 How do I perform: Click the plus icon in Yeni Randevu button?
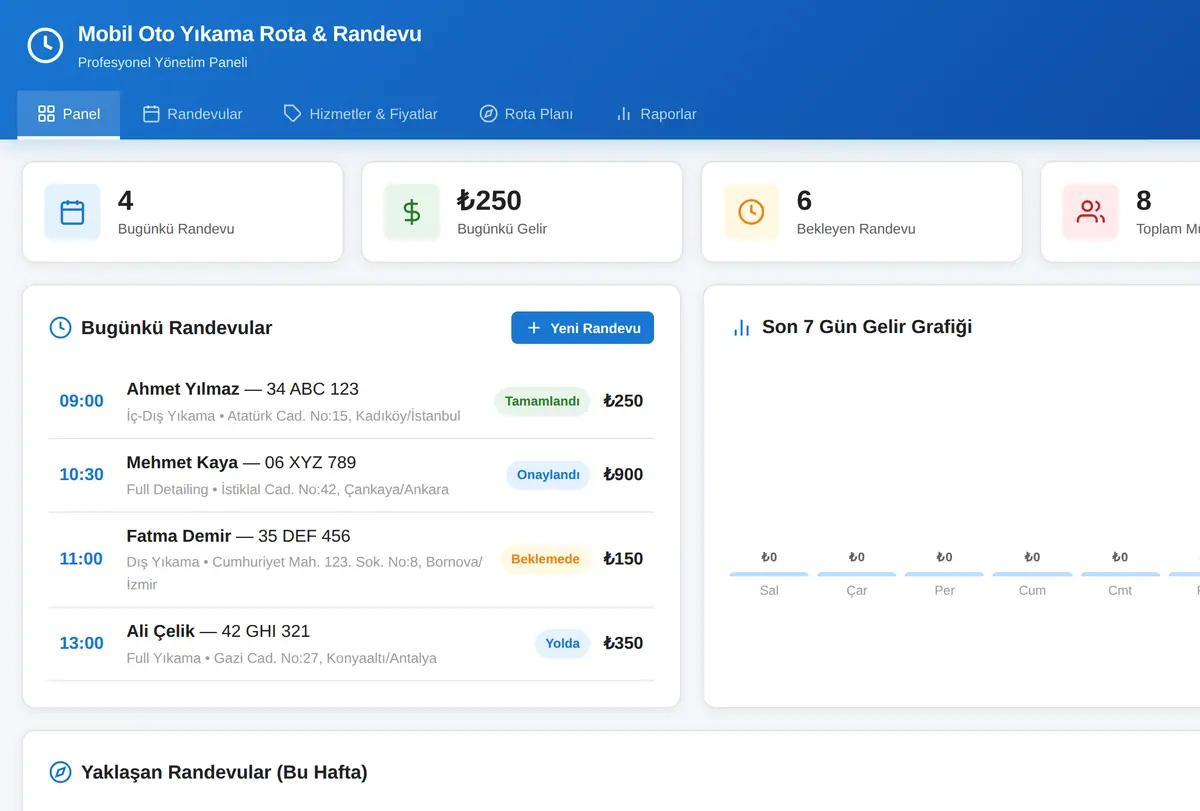click(533, 328)
